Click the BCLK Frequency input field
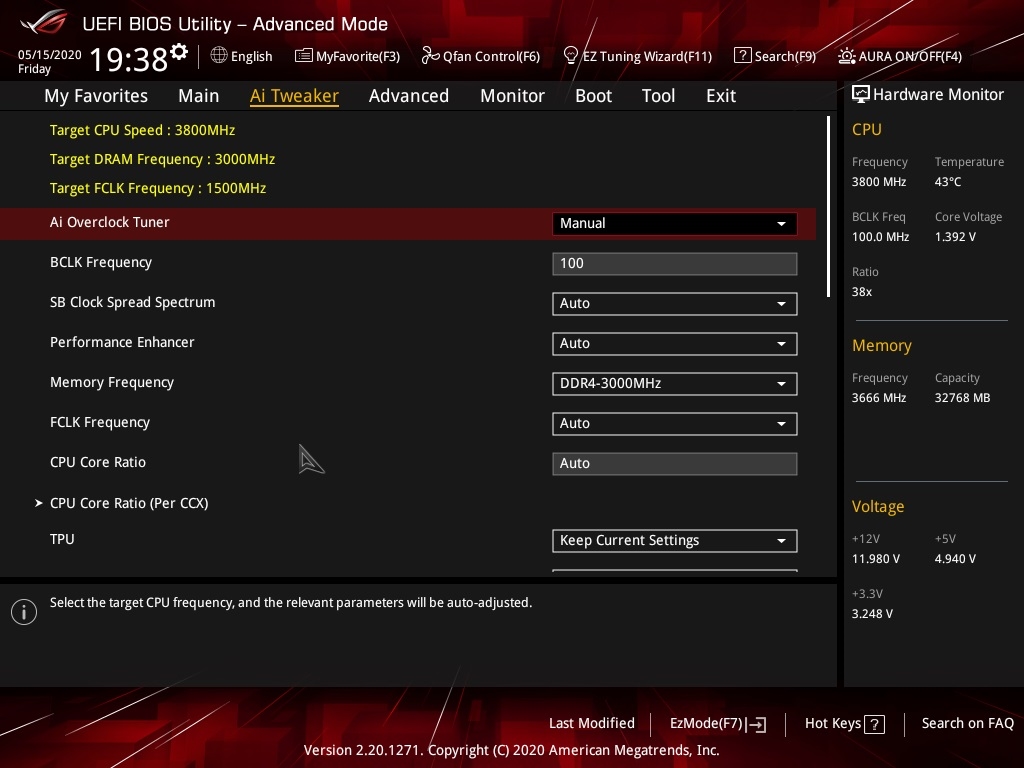1024x768 pixels. point(675,264)
